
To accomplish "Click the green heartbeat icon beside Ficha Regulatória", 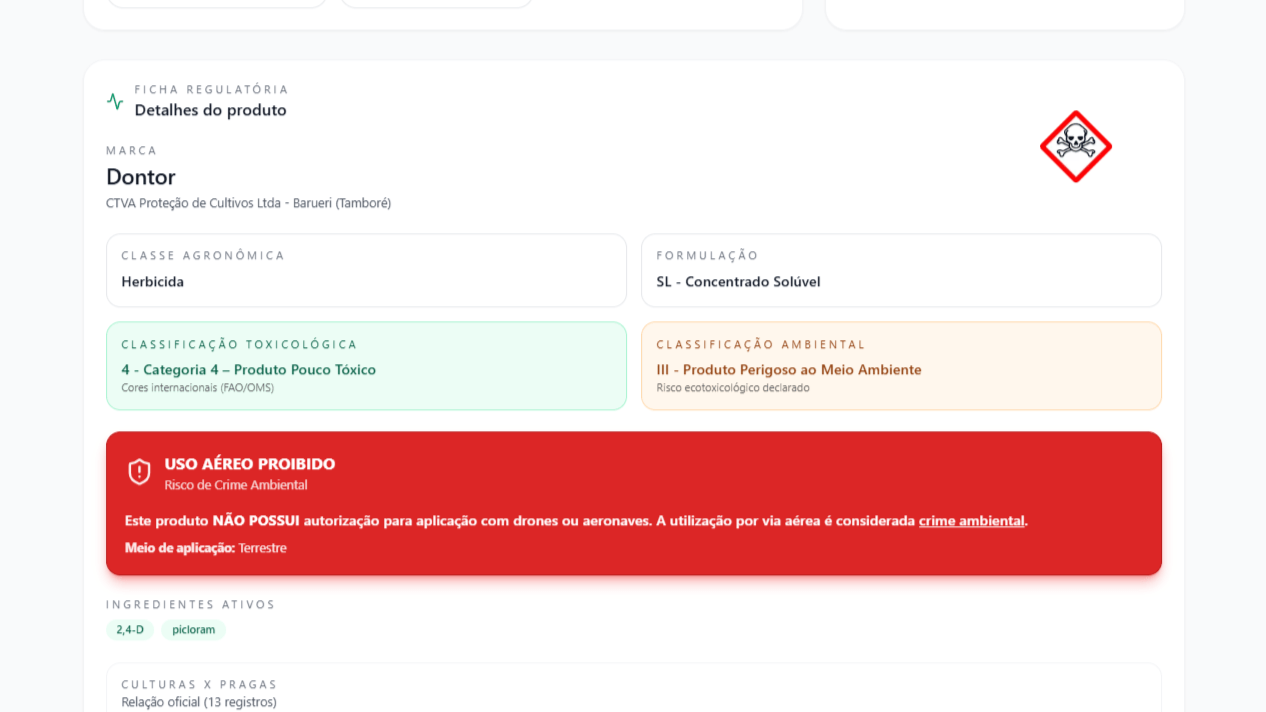I will [113, 100].
